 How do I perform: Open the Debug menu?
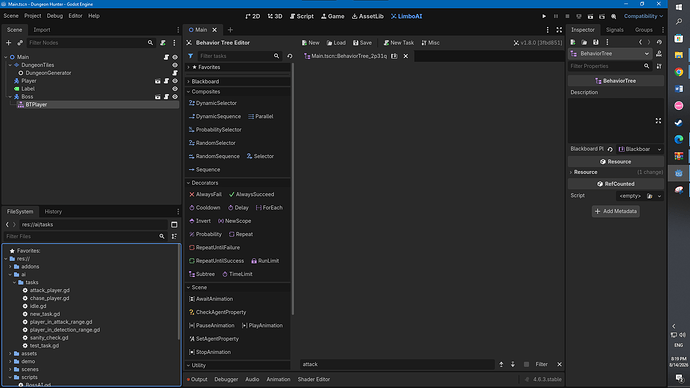[55, 16]
